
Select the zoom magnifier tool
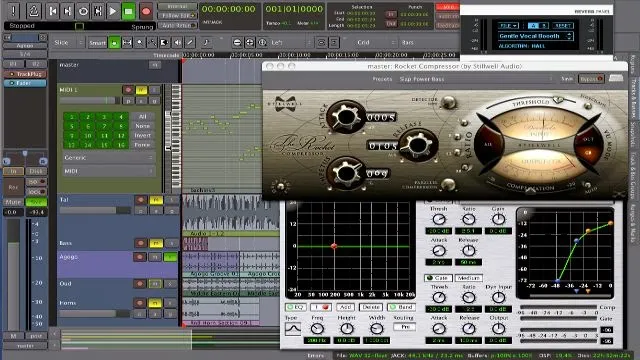point(140,42)
